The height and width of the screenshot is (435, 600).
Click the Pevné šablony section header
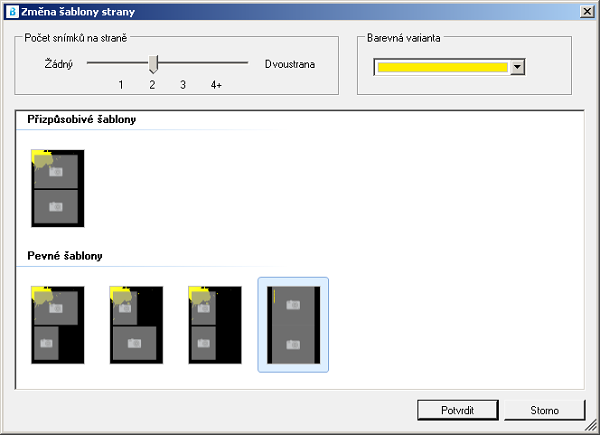pos(65,256)
